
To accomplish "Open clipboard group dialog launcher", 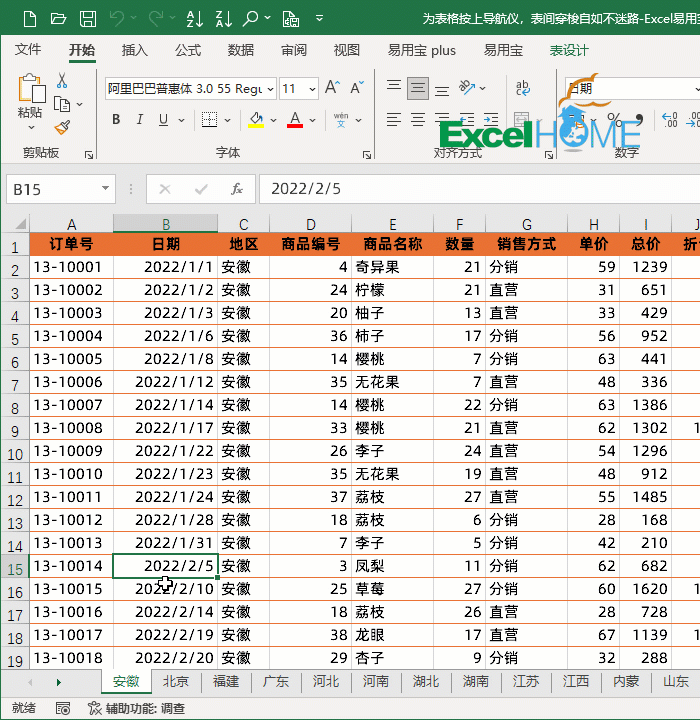I will [x=89, y=155].
